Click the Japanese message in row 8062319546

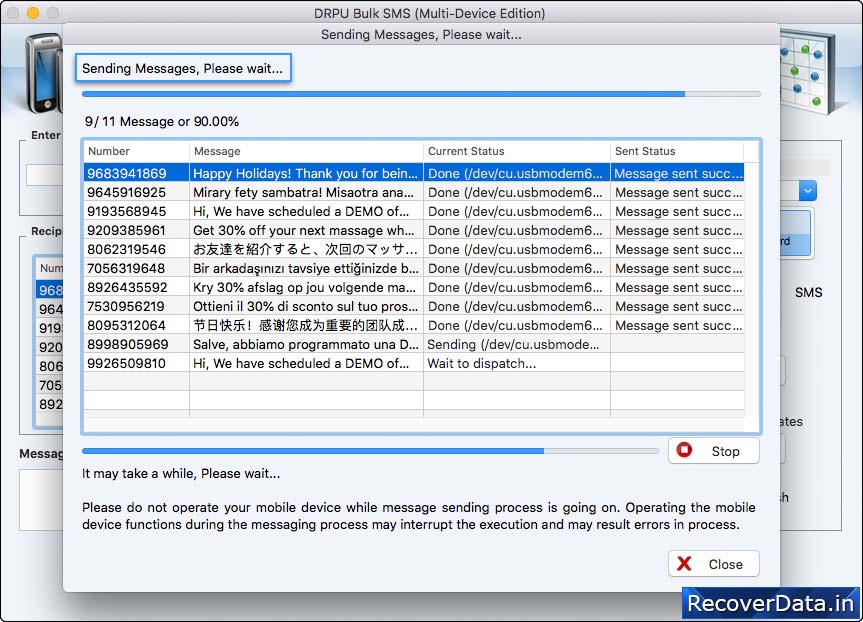[305, 249]
